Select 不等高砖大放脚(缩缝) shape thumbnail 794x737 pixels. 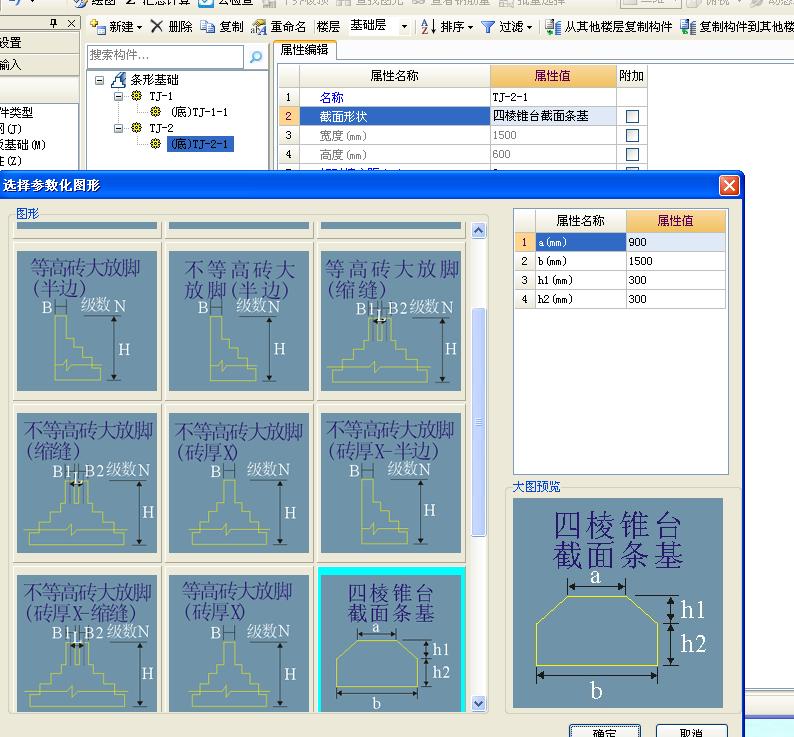tap(87, 483)
